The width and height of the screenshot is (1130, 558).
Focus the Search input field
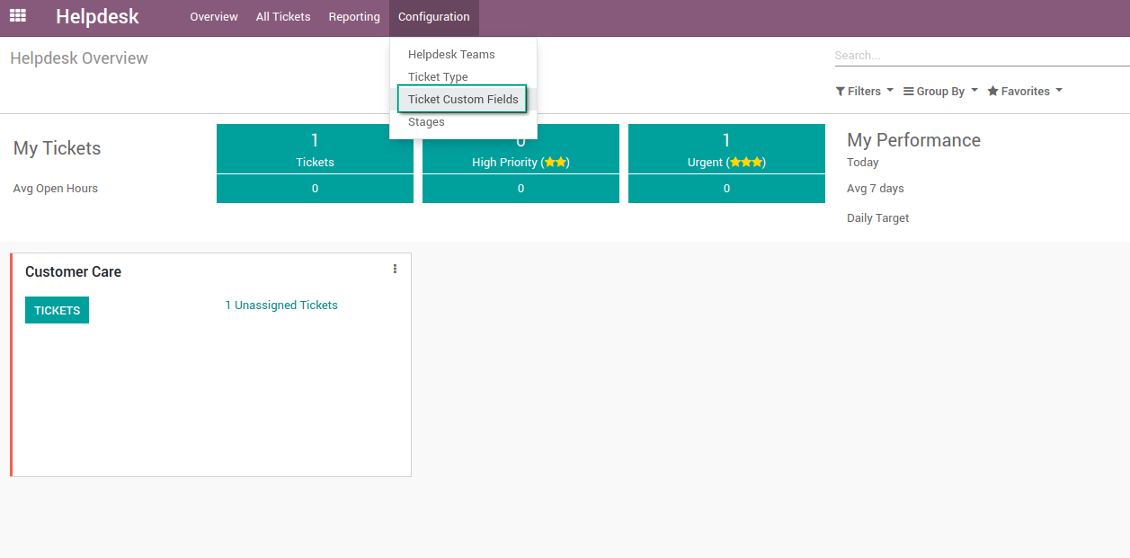point(982,56)
